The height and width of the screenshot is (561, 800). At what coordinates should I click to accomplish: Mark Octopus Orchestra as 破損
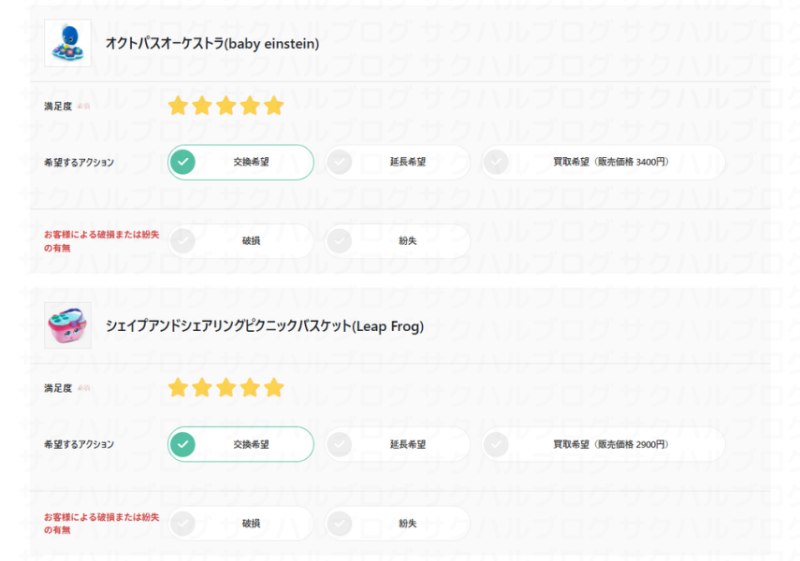pos(240,241)
